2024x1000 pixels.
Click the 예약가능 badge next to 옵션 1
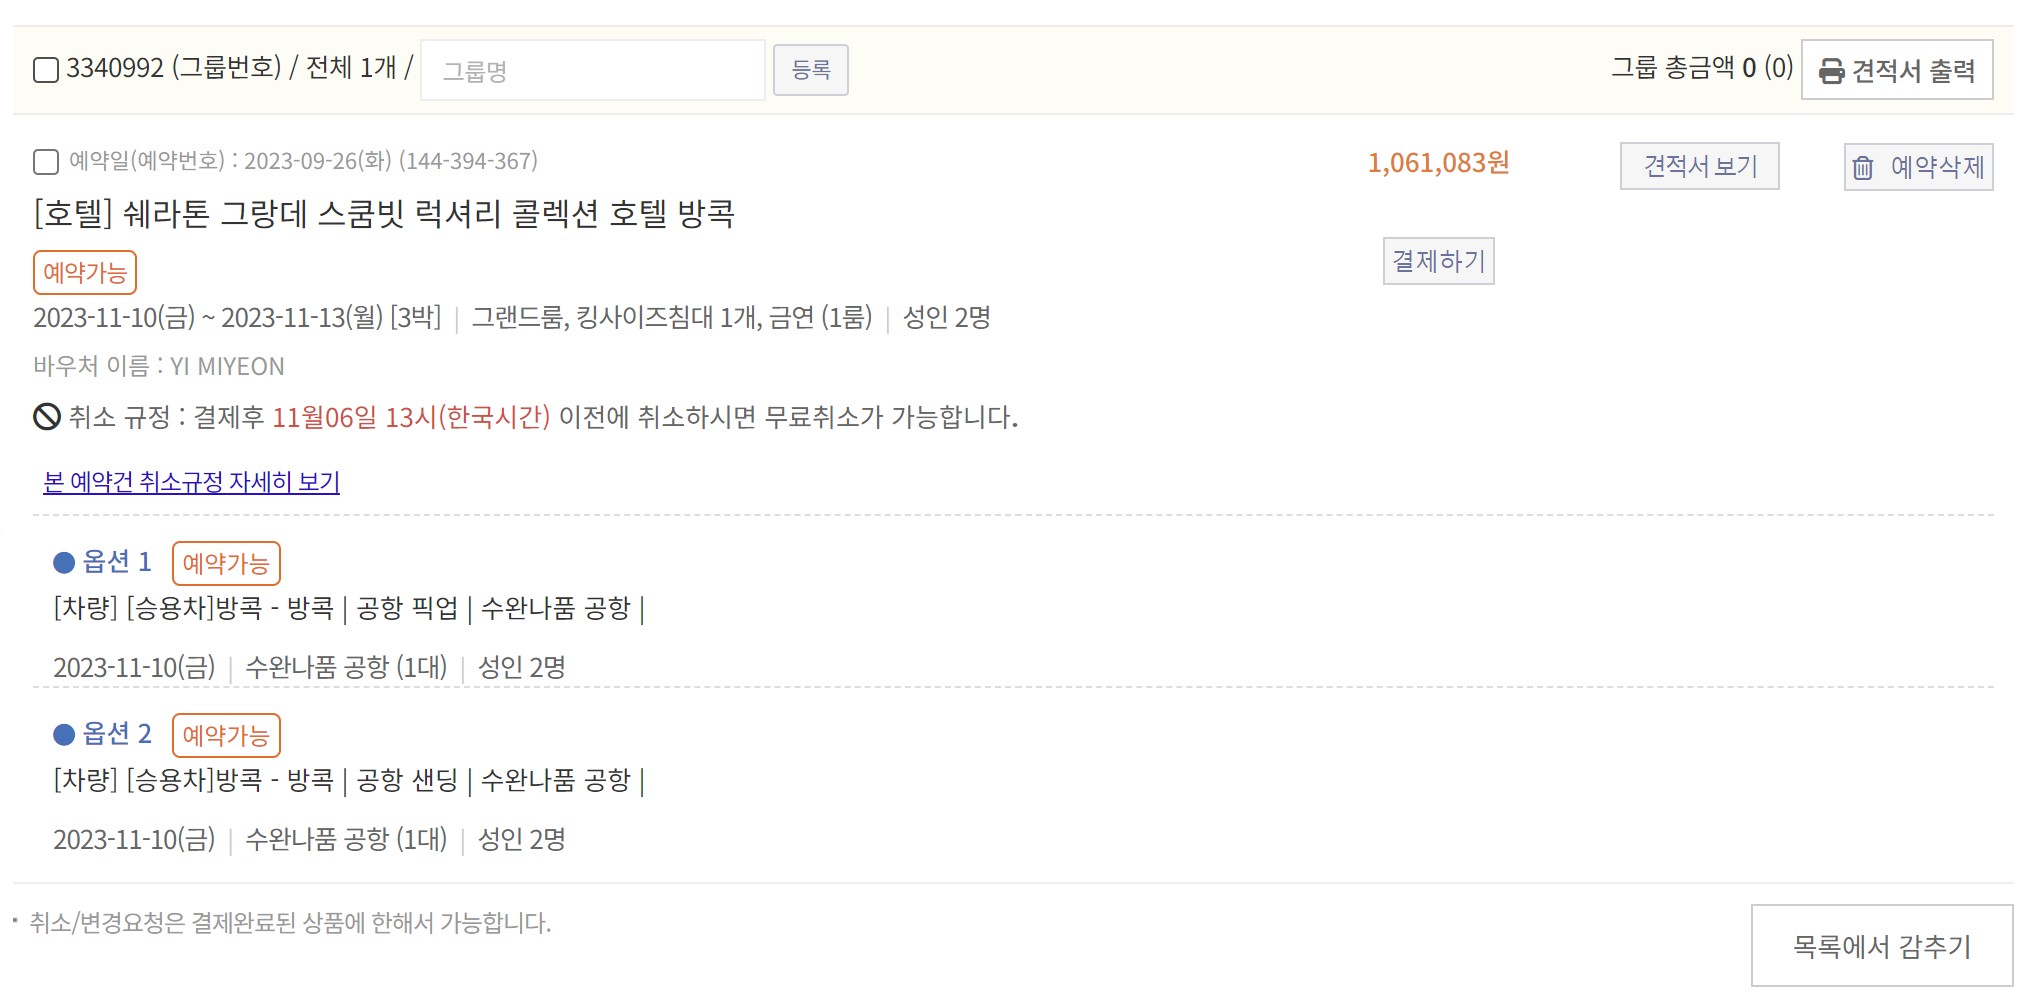tap(226, 563)
